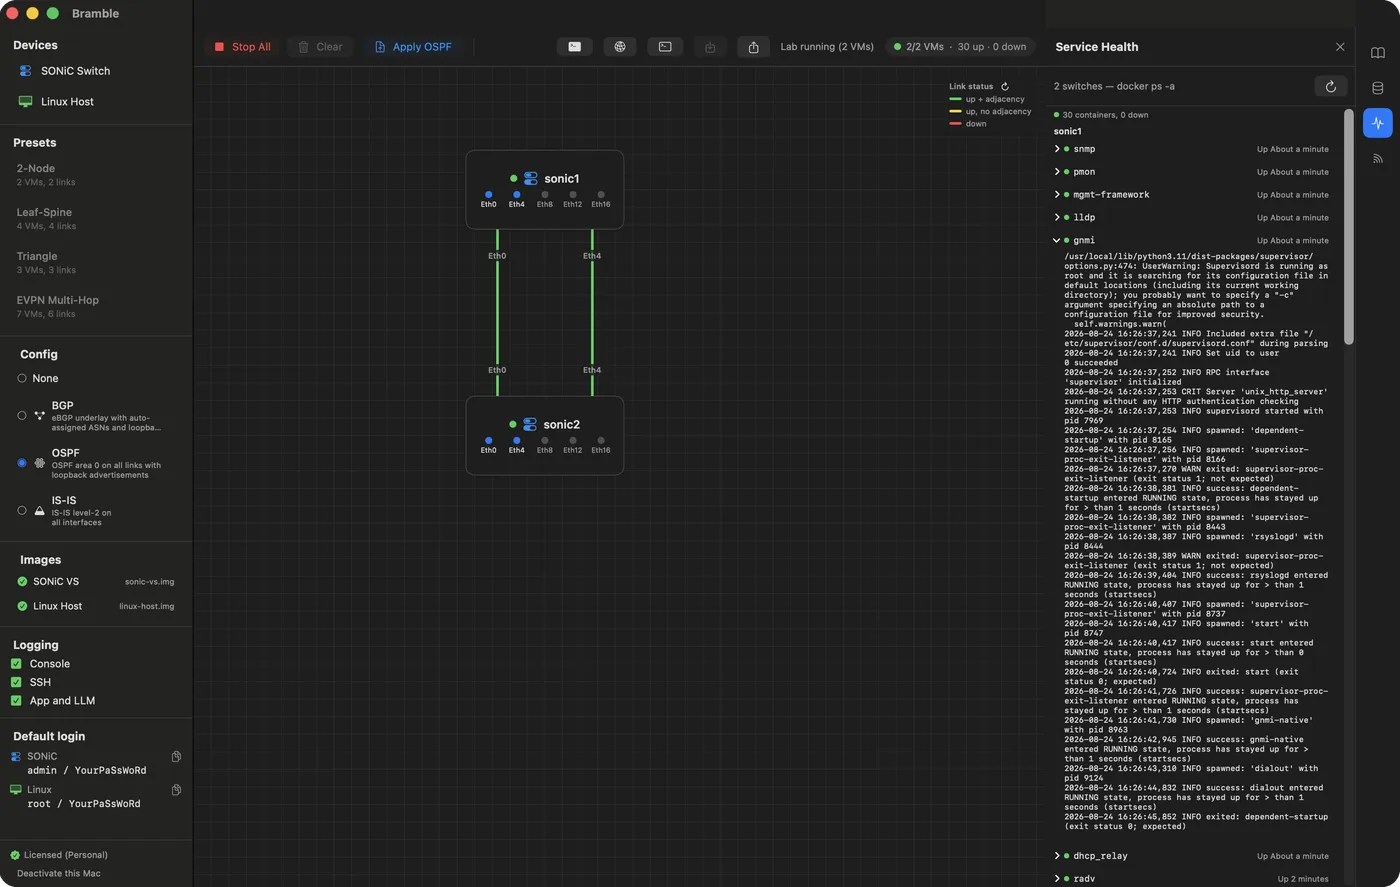Screen dimensions: 1400x887
Task: Click the yellow no adjacency legend swatch
Action: pos(955,112)
